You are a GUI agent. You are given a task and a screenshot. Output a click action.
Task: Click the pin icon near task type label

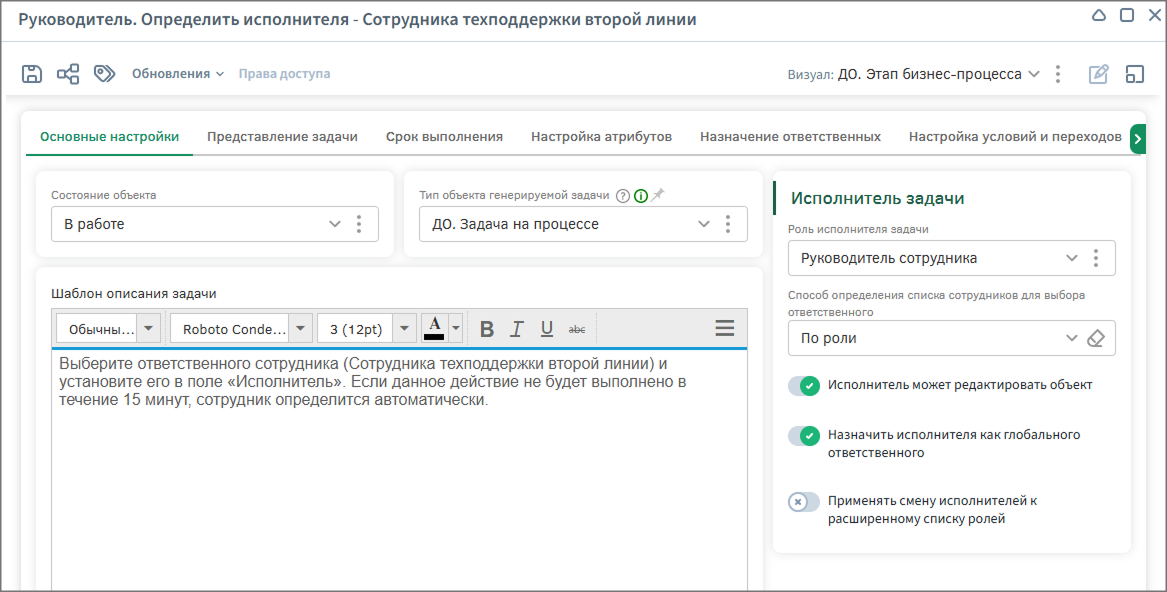pos(657,195)
